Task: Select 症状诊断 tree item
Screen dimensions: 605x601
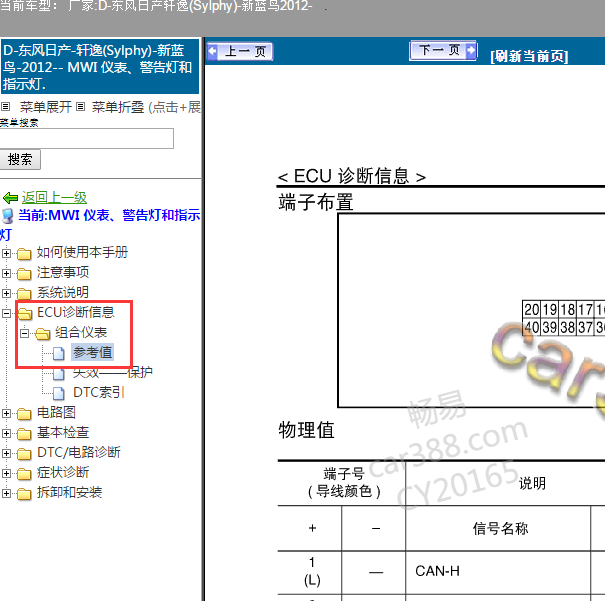Action: (x=63, y=472)
